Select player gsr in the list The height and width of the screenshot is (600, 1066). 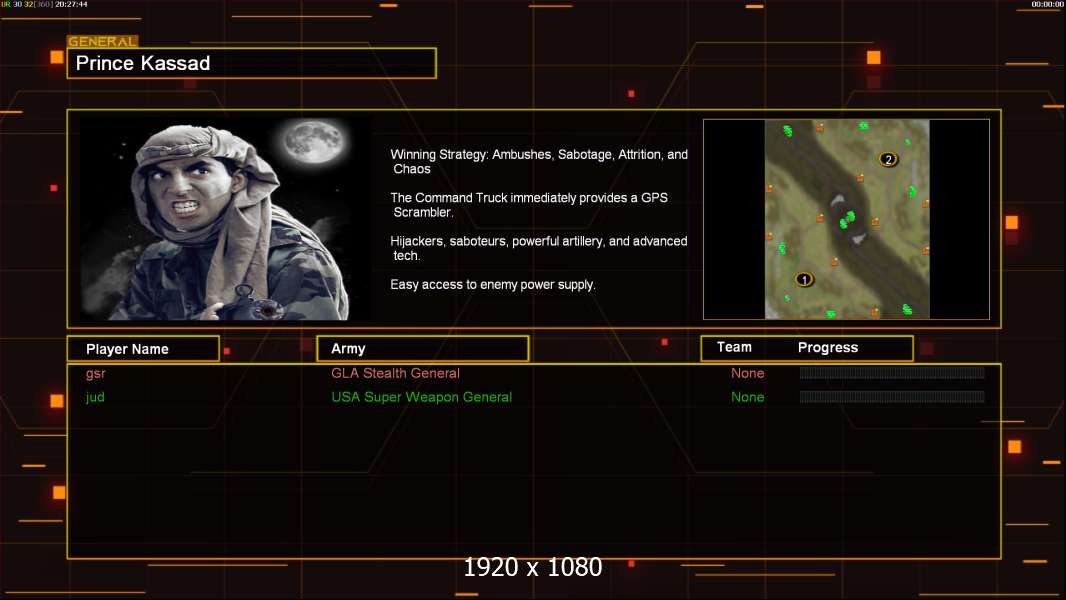point(96,373)
